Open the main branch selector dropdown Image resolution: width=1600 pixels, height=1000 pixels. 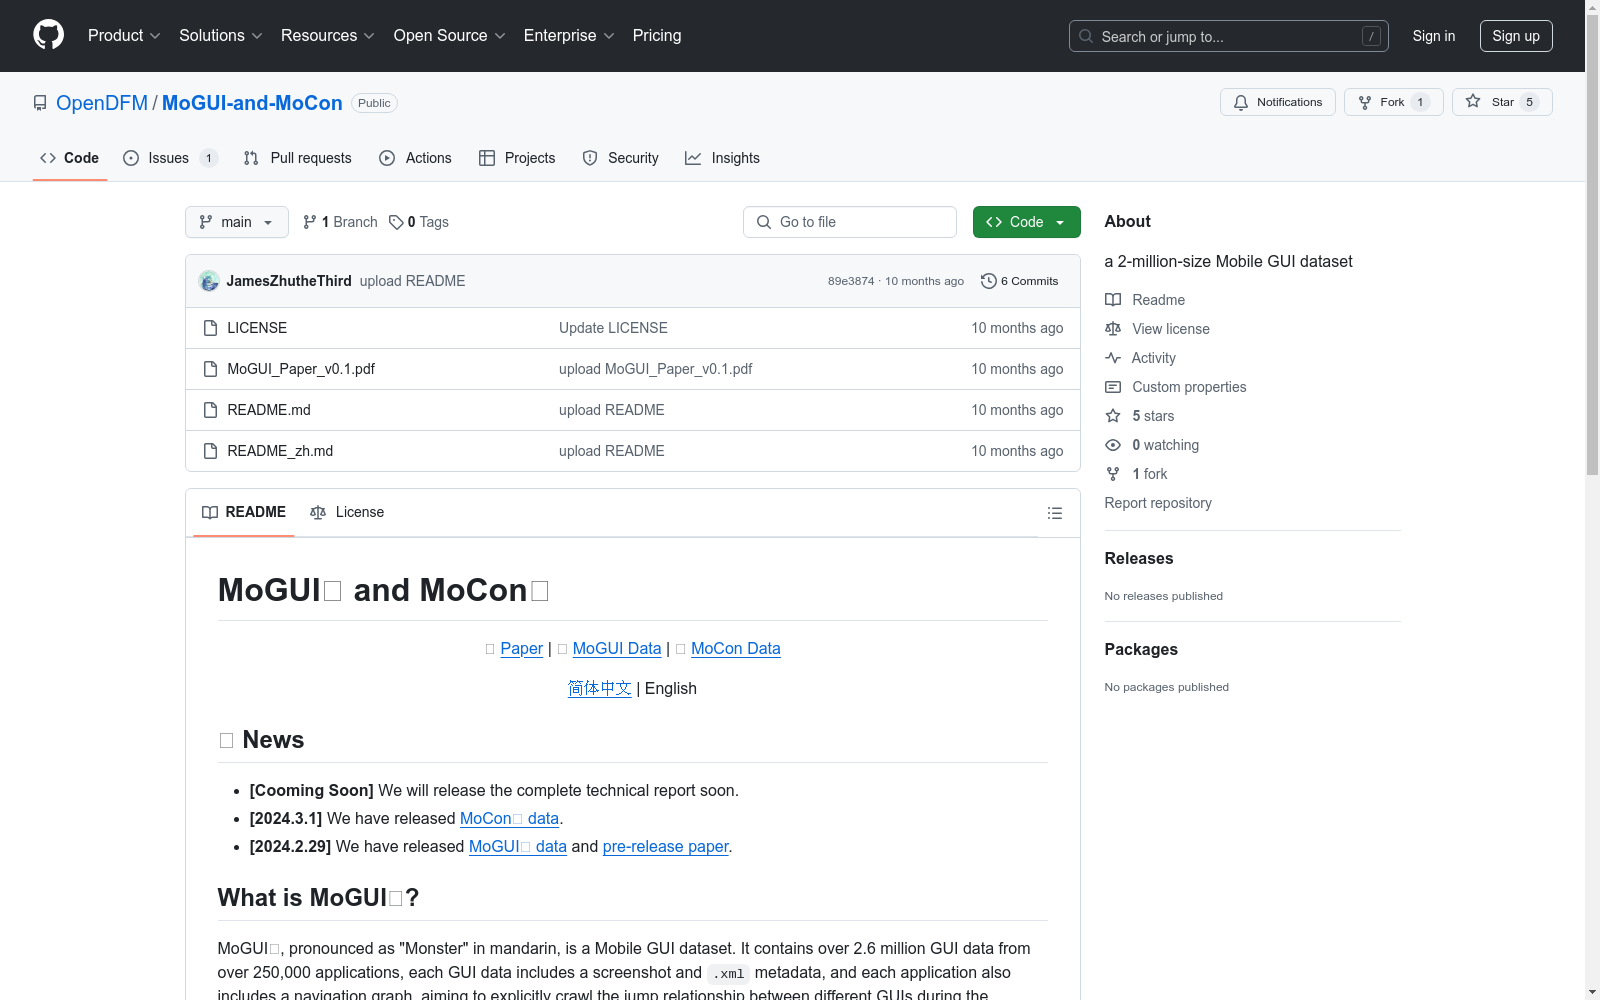(237, 222)
